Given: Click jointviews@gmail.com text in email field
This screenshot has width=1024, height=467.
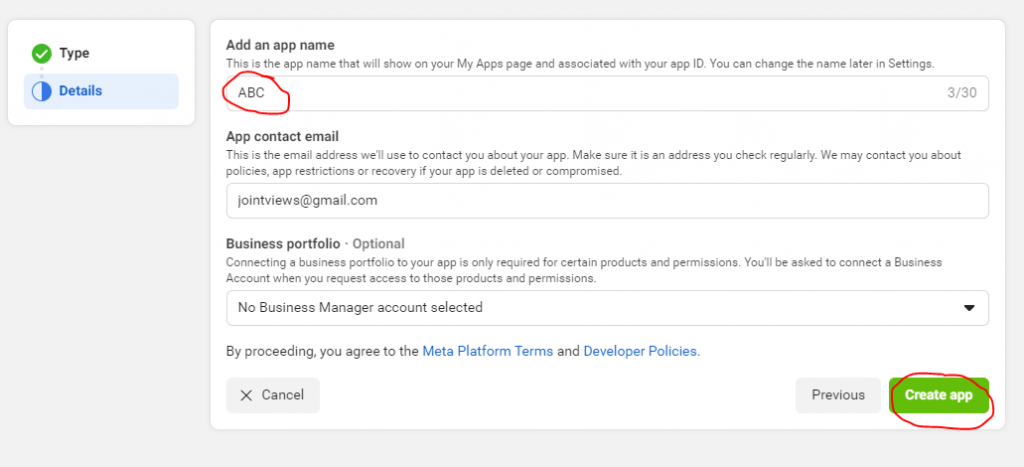Looking at the screenshot, I should tap(308, 201).
